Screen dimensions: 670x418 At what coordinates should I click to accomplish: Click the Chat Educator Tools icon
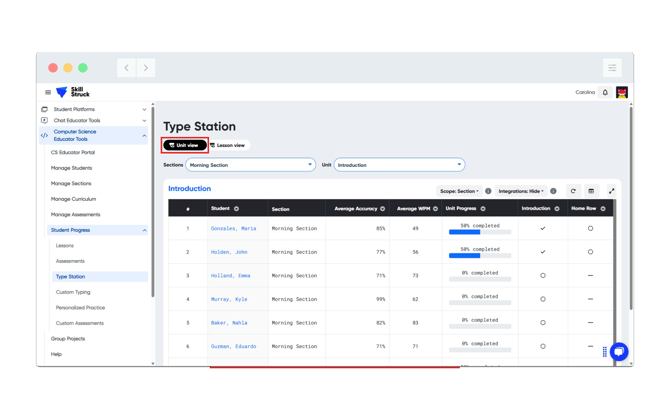(44, 121)
